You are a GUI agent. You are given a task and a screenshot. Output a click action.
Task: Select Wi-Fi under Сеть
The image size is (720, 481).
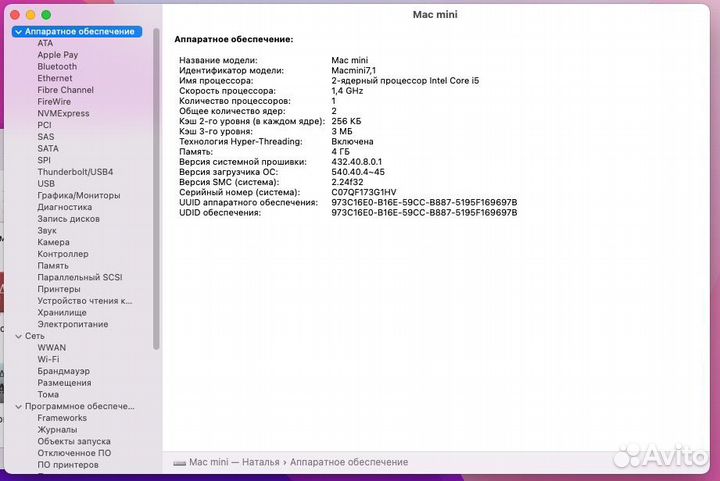coord(48,359)
